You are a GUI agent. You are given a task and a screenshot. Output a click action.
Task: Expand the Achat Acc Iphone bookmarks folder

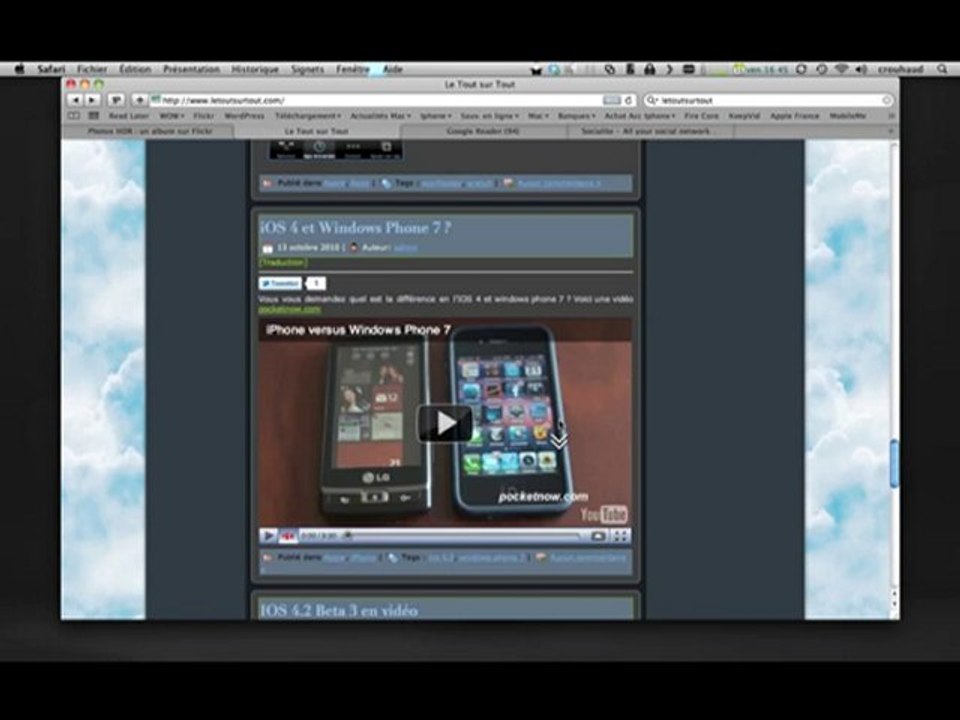640,115
